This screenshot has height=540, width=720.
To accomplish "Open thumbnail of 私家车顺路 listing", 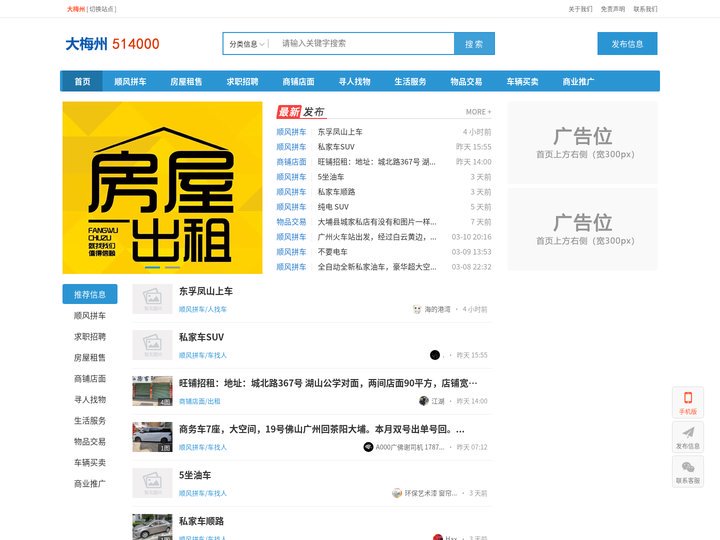I will [152, 527].
